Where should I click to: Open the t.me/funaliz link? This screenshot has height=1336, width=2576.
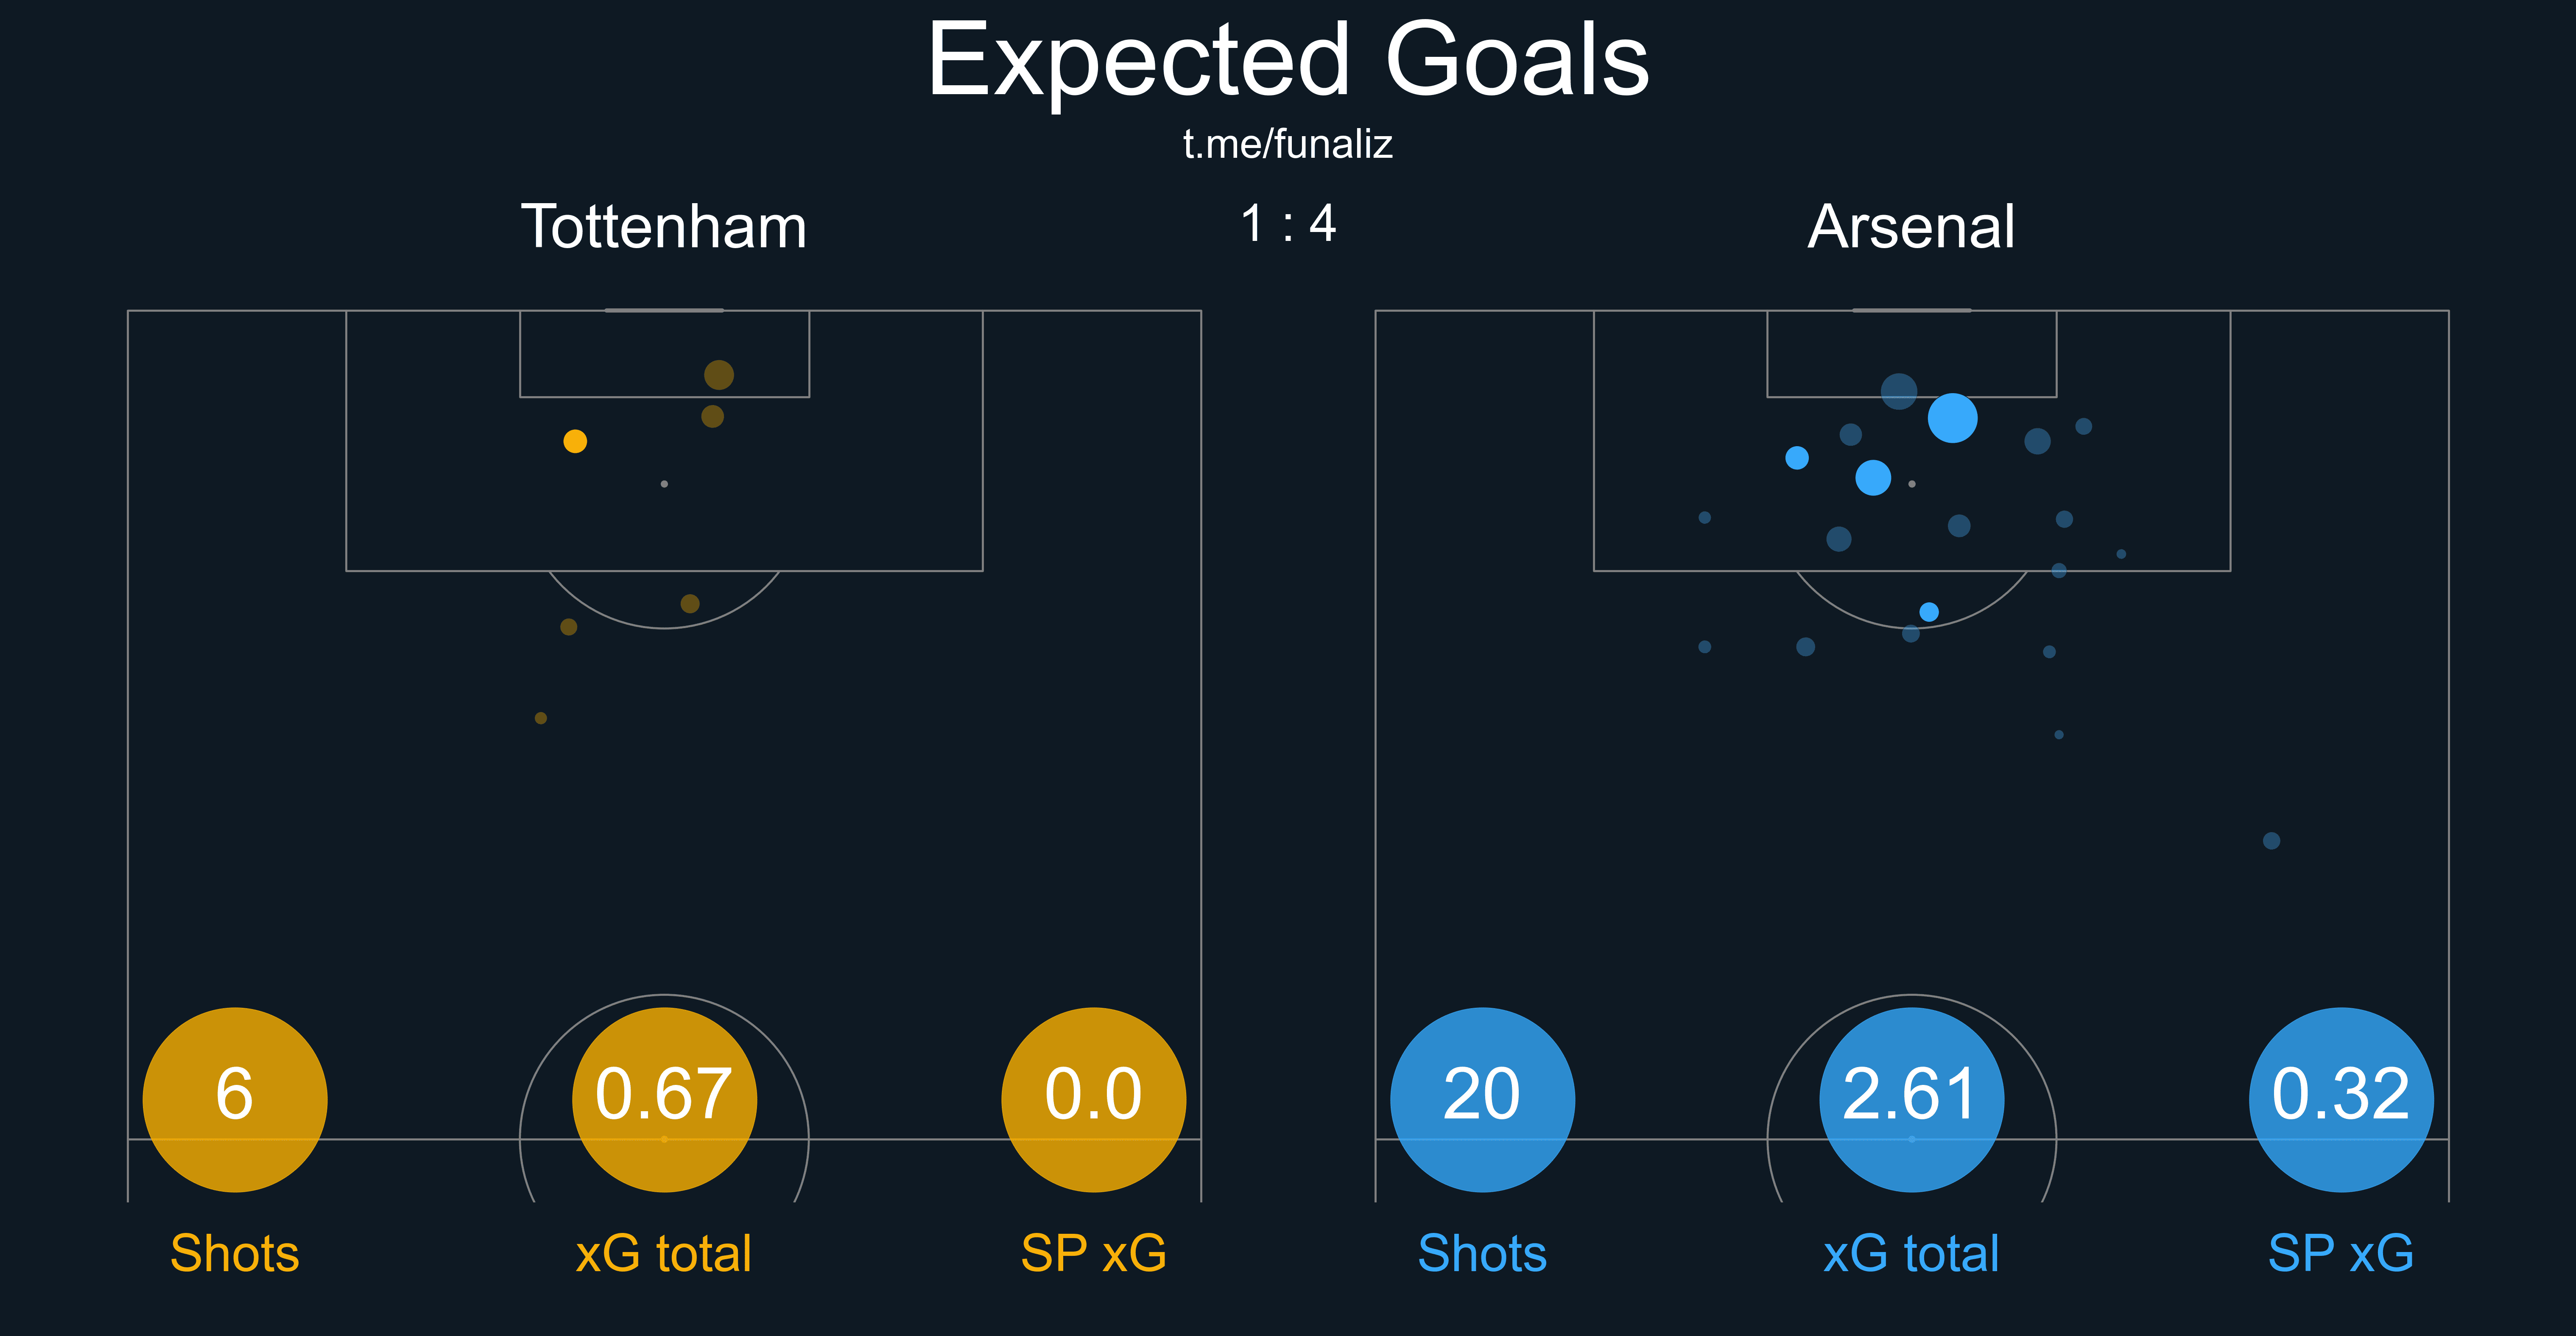coord(1287,145)
